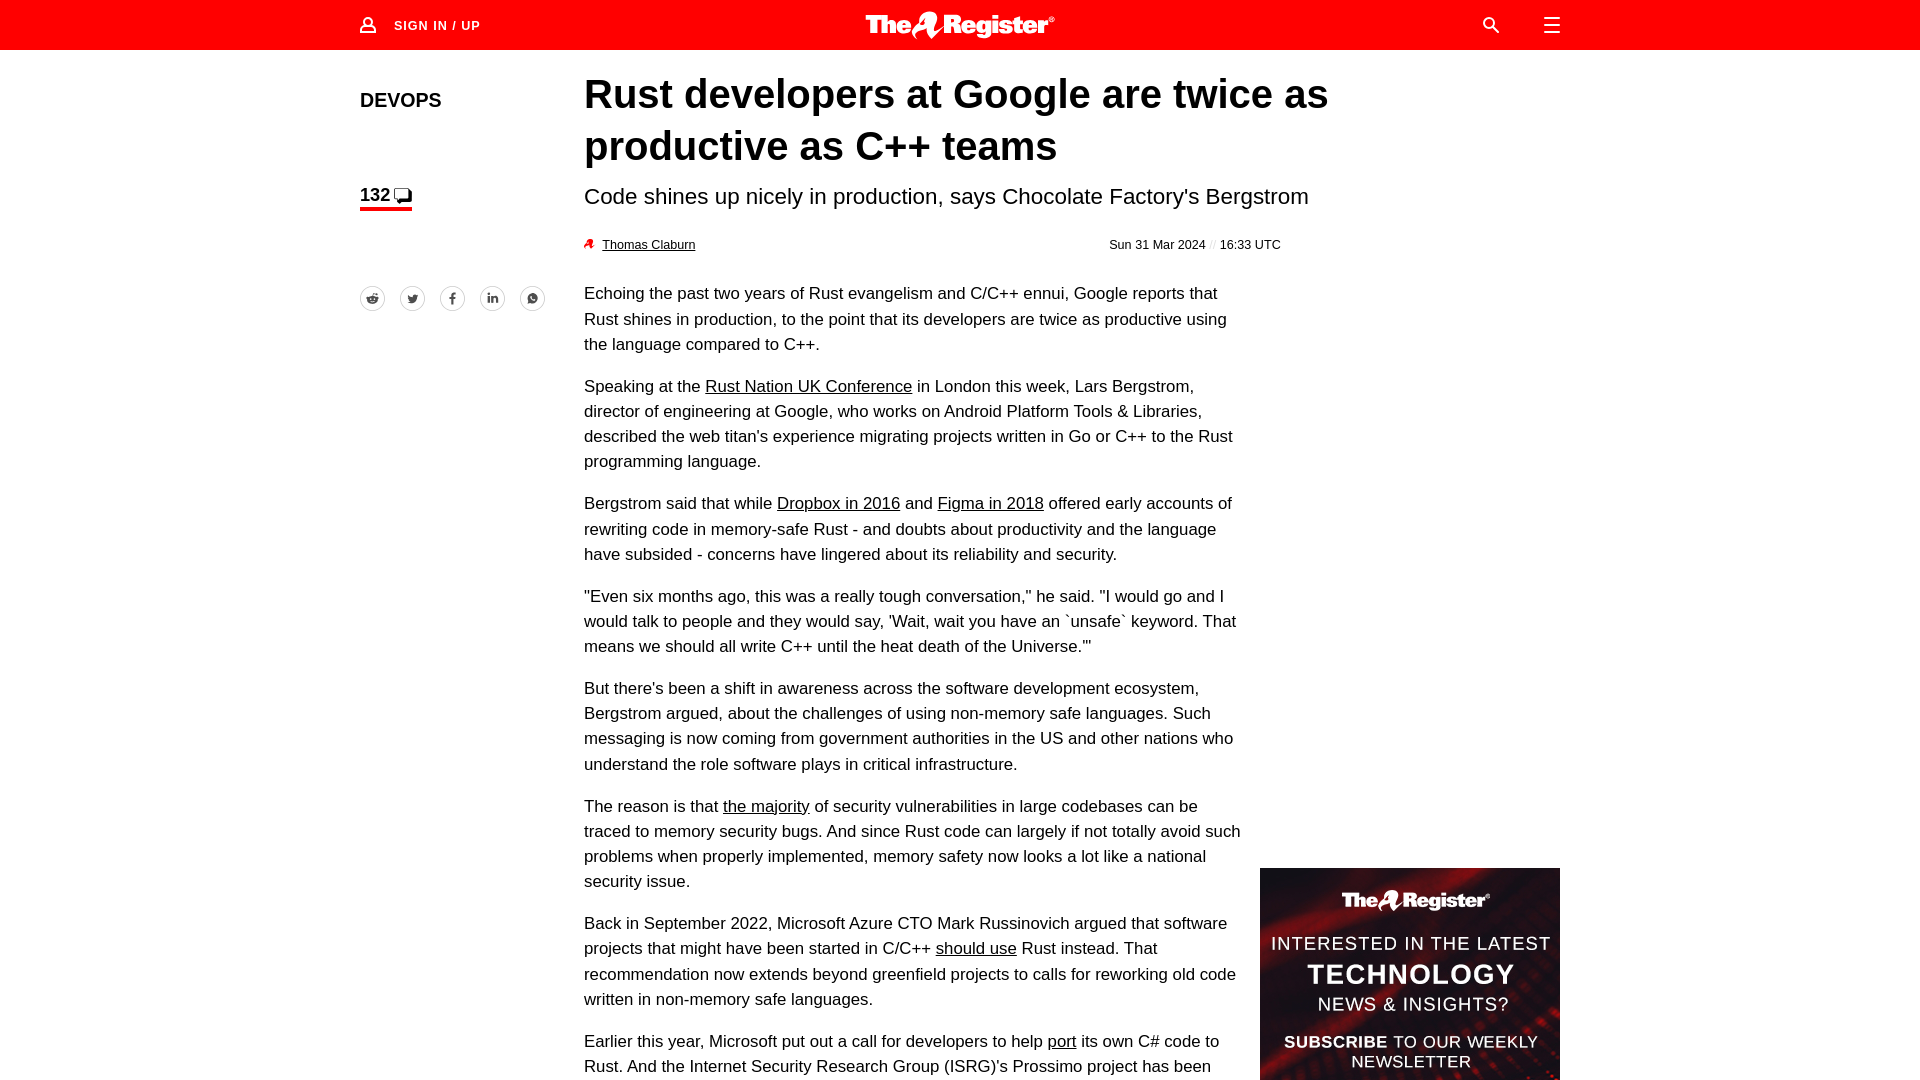Follow the Dropbox in 2016 link
Viewport: 1920px width, 1080px height.
838,504
